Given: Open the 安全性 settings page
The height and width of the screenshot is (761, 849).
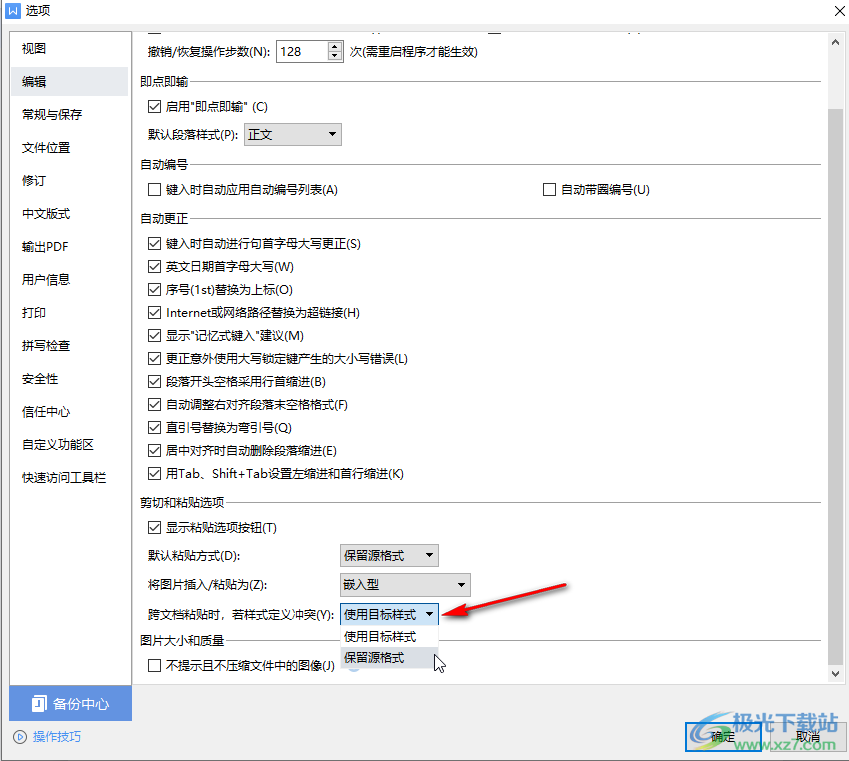Looking at the screenshot, I should click(40, 379).
